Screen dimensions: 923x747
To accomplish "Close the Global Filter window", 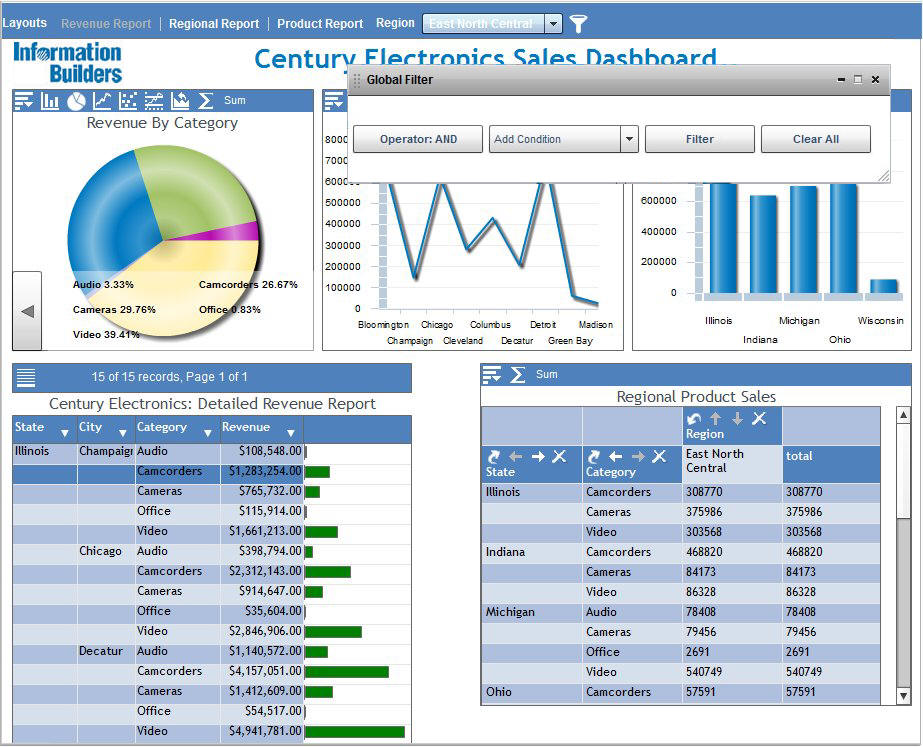I will pyautogui.click(x=875, y=79).
